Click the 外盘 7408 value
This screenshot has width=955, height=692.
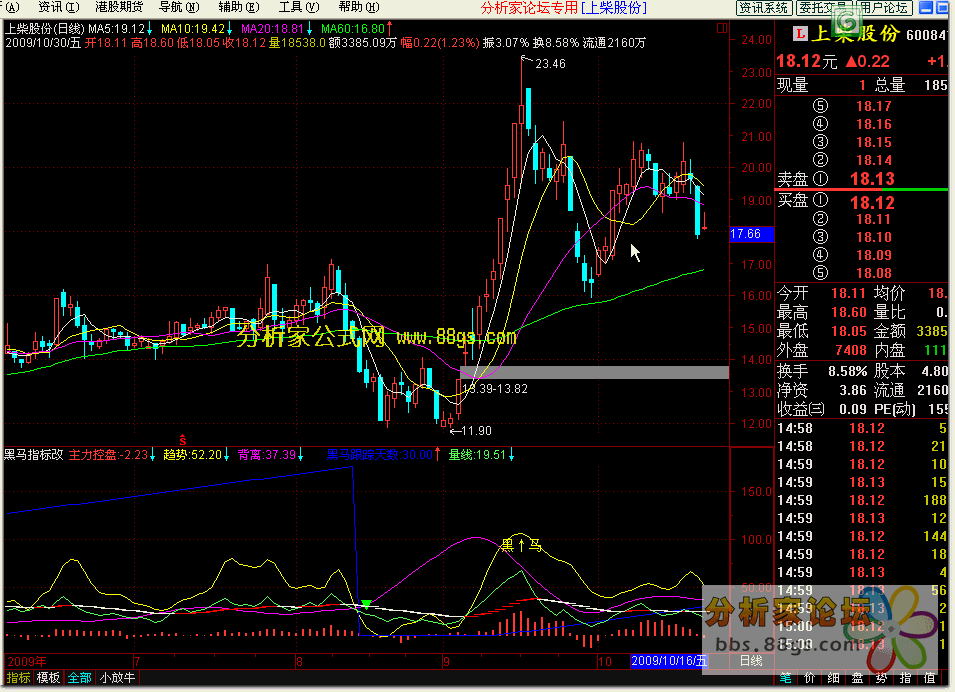tap(851, 350)
